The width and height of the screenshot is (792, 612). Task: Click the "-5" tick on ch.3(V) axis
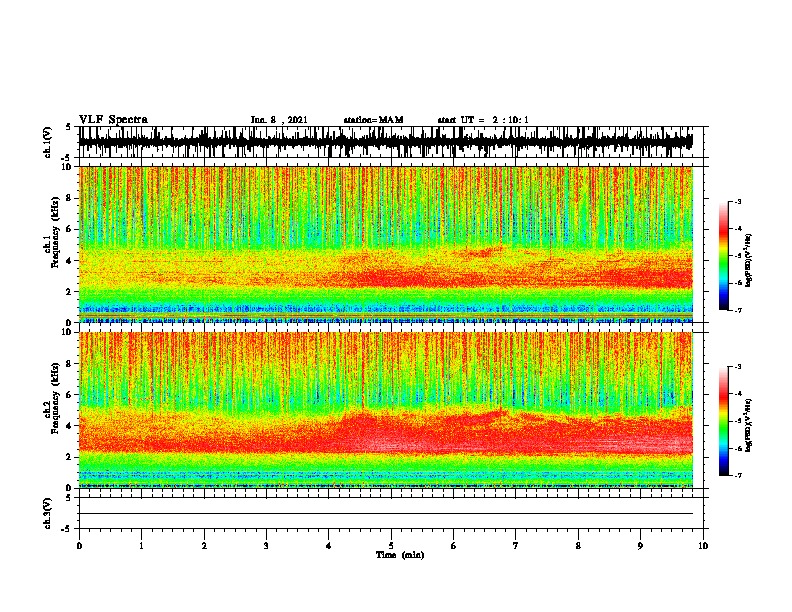click(67, 529)
